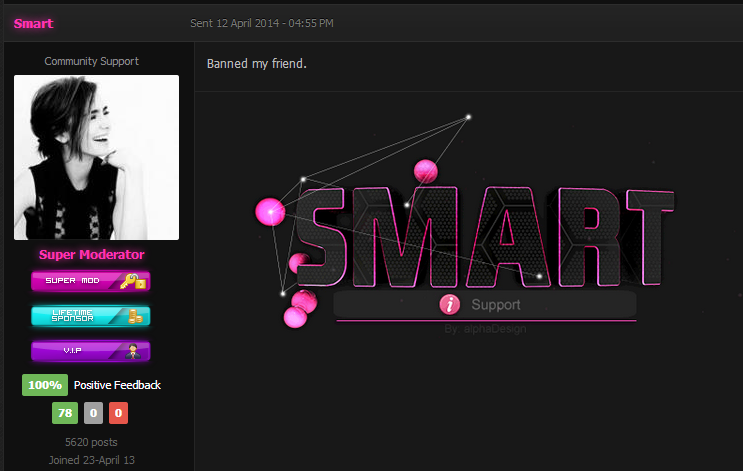View the red negative feedback count
This screenshot has height=471, width=743.
118,413
